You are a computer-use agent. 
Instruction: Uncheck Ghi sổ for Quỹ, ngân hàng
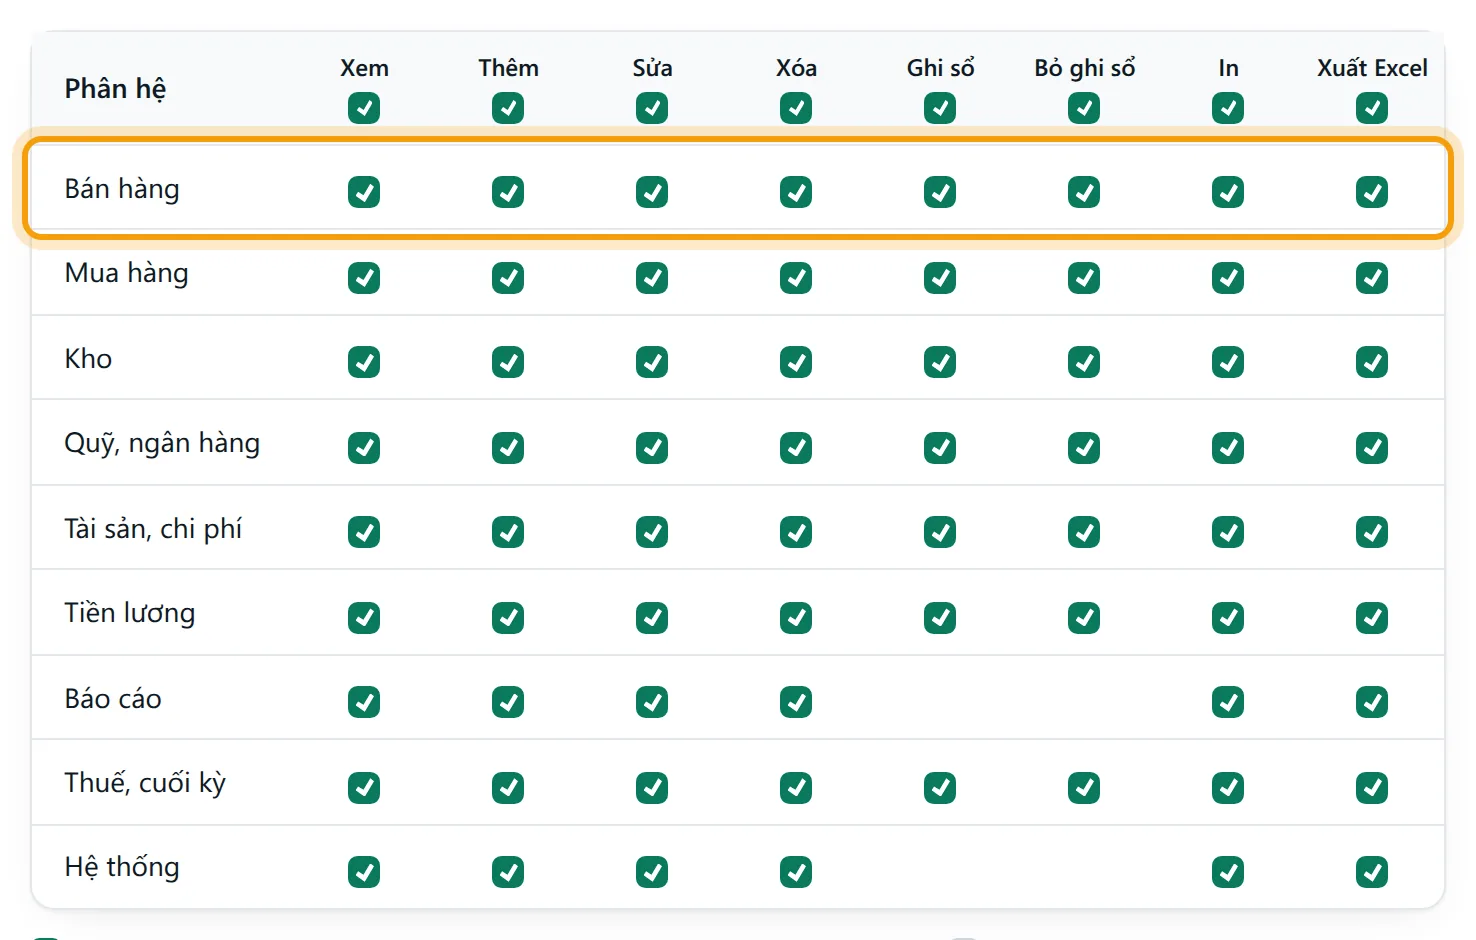pyautogui.click(x=940, y=448)
